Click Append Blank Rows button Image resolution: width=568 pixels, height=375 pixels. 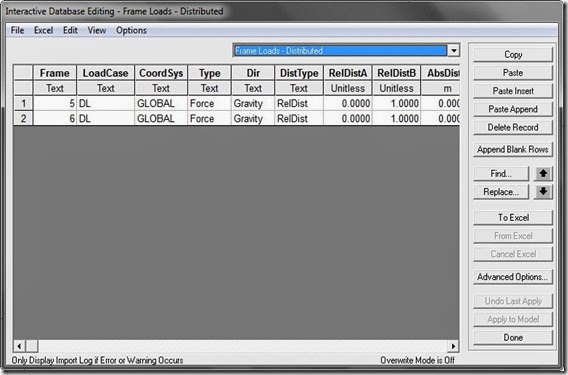pos(513,150)
